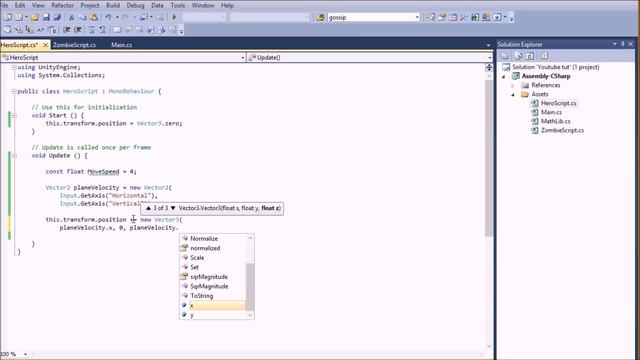Collapse the Assembly-CSharp project node
The width and height of the screenshot is (640, 360).
pyautogui.click(x=504, y=76)
